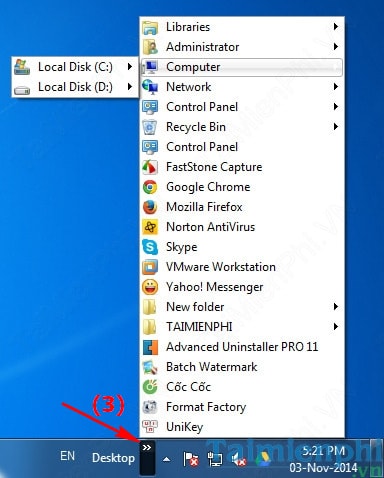The height and width of the screenshot is (478, 384).
Task: Click the muted volume speaker tray icon
Action: pyautogui.click(x=239, y=459)
